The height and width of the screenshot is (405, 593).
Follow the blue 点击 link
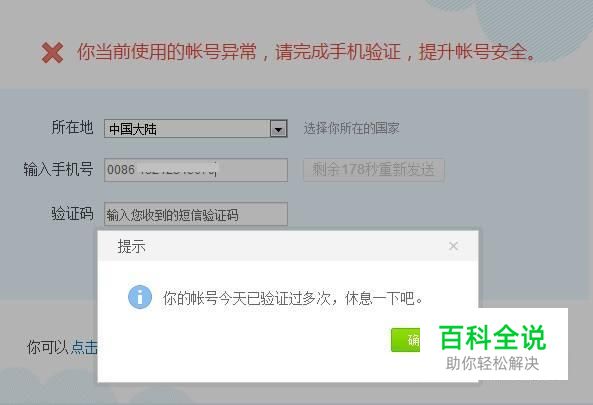coord(84,347)
